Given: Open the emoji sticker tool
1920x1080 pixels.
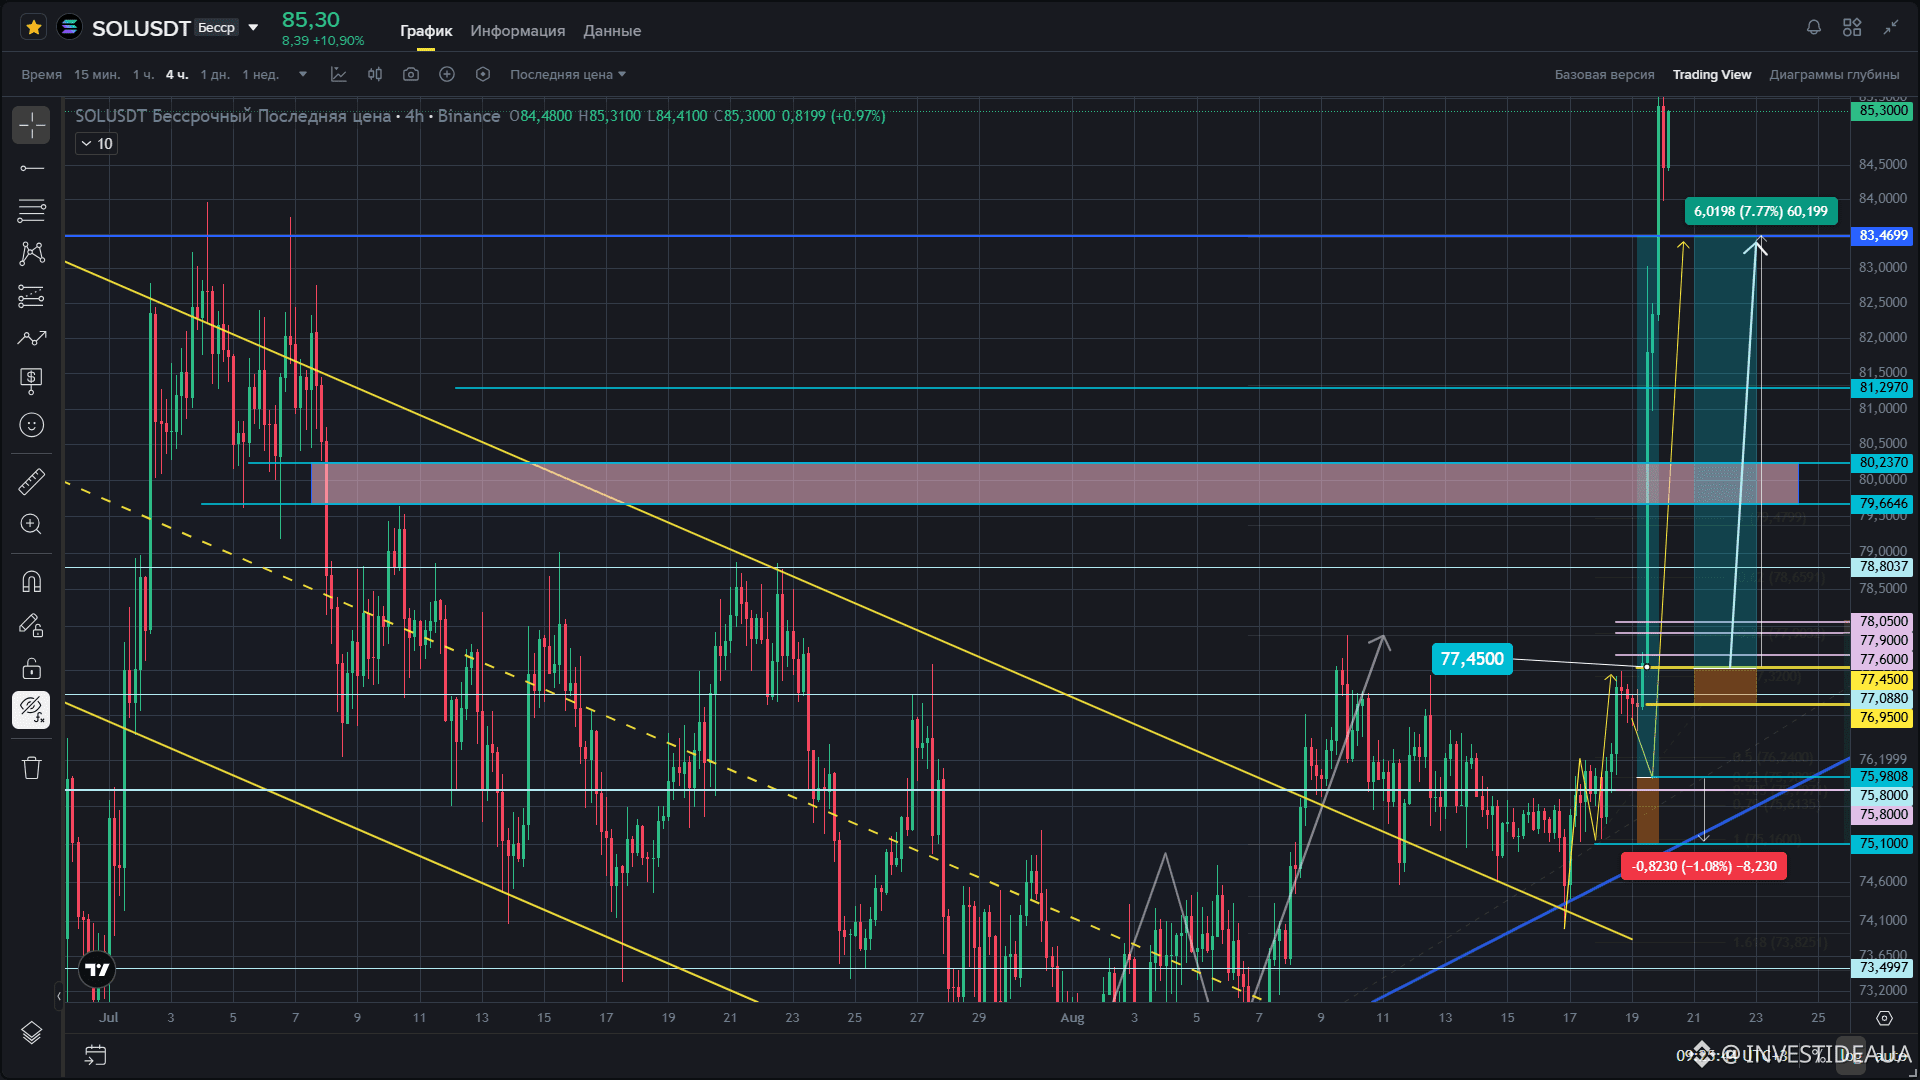Looking at the screenshot, I should click(32, 425).
